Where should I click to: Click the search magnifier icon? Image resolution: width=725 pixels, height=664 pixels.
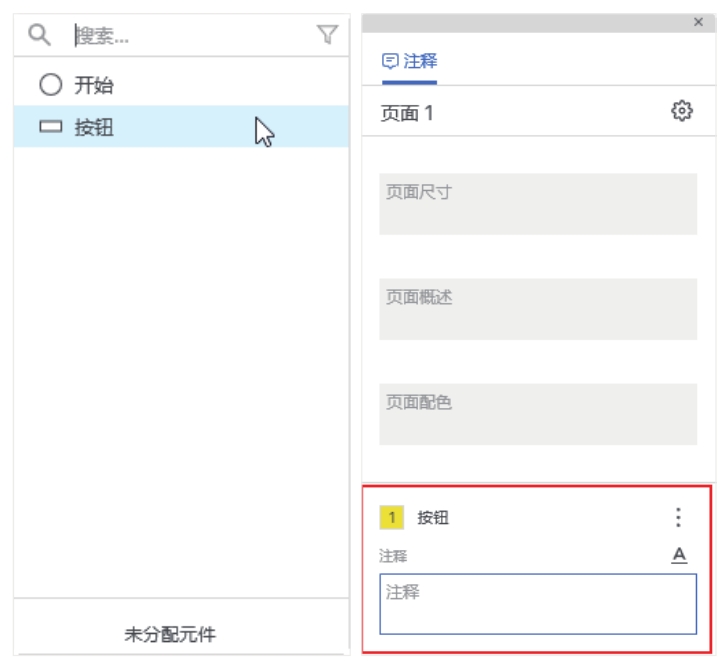38,35
